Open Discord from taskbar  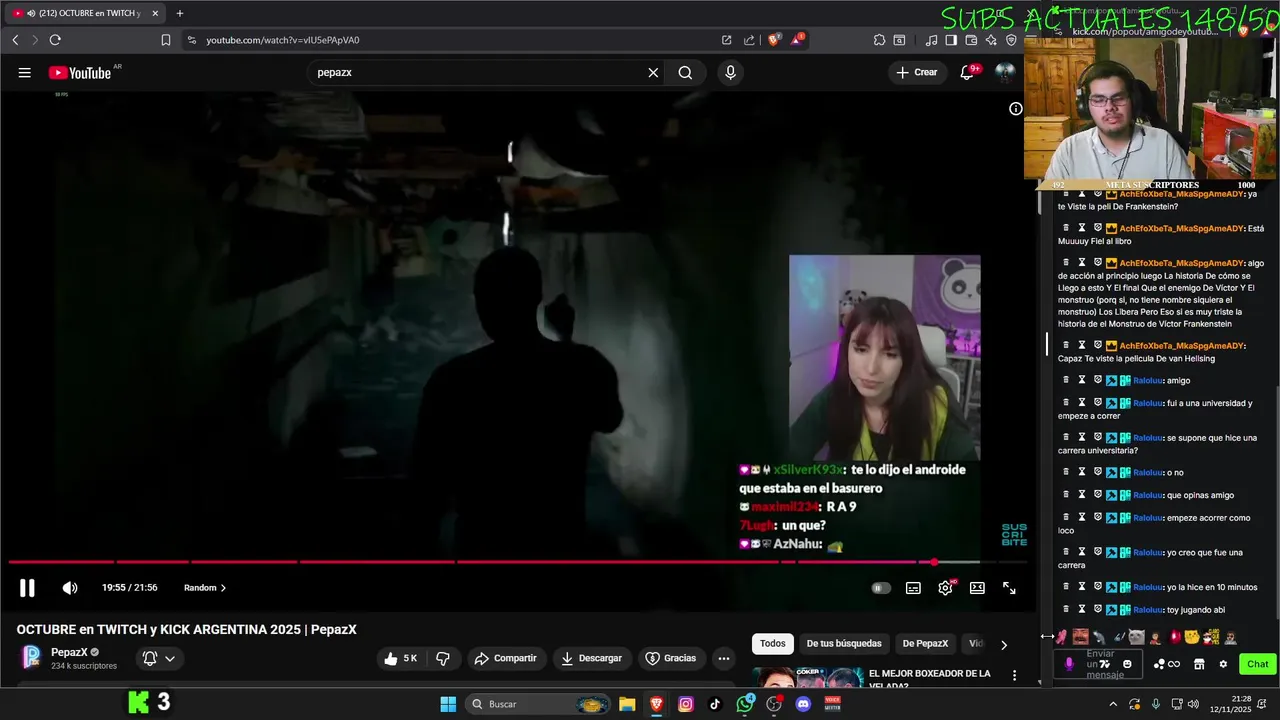click(803, 704)
